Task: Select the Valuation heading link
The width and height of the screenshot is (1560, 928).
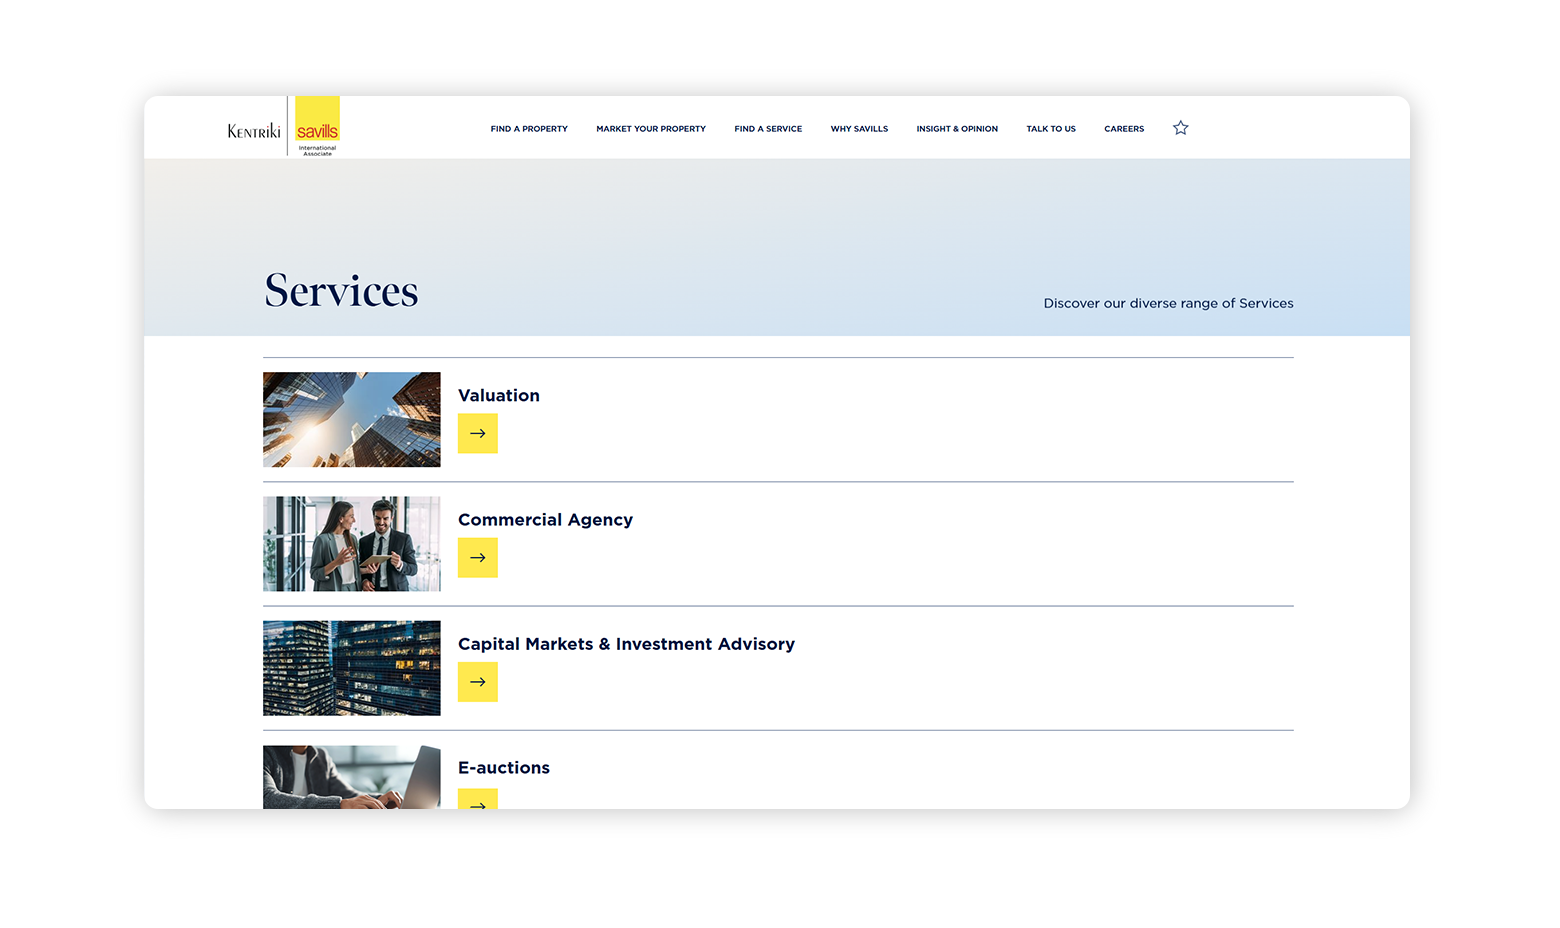Action: pyautogui.click(x=498, y=395)
